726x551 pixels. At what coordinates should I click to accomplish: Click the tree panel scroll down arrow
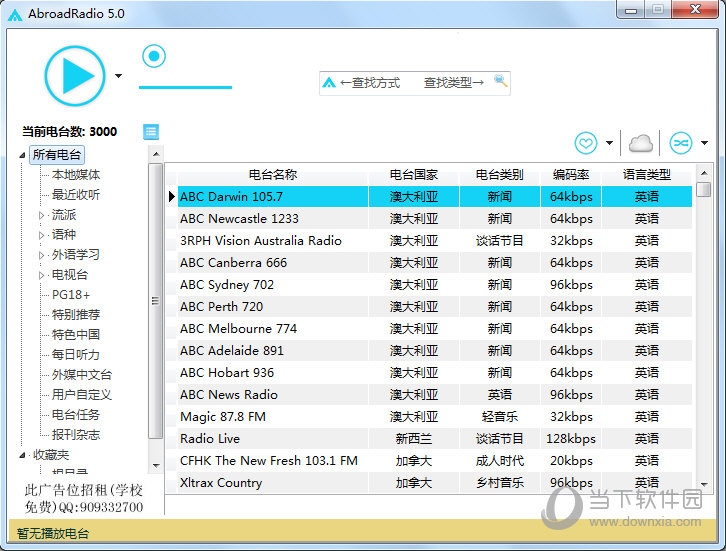tap(156, 466)
